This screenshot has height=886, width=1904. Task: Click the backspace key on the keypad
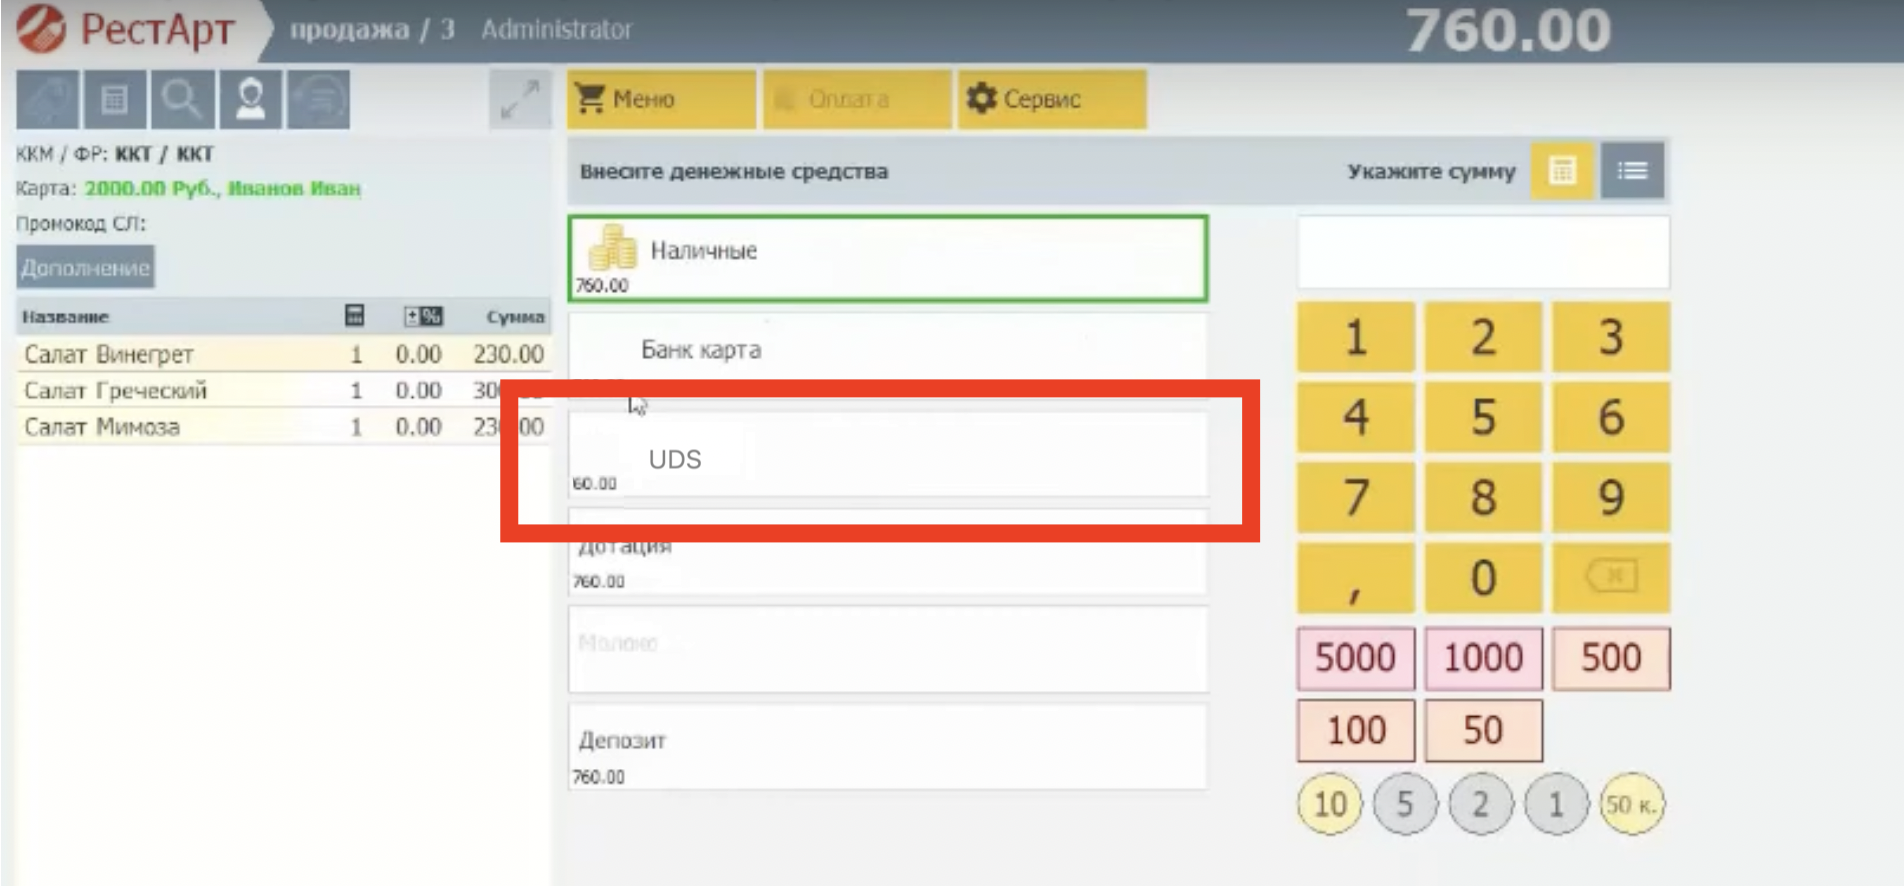[1611, 577]
